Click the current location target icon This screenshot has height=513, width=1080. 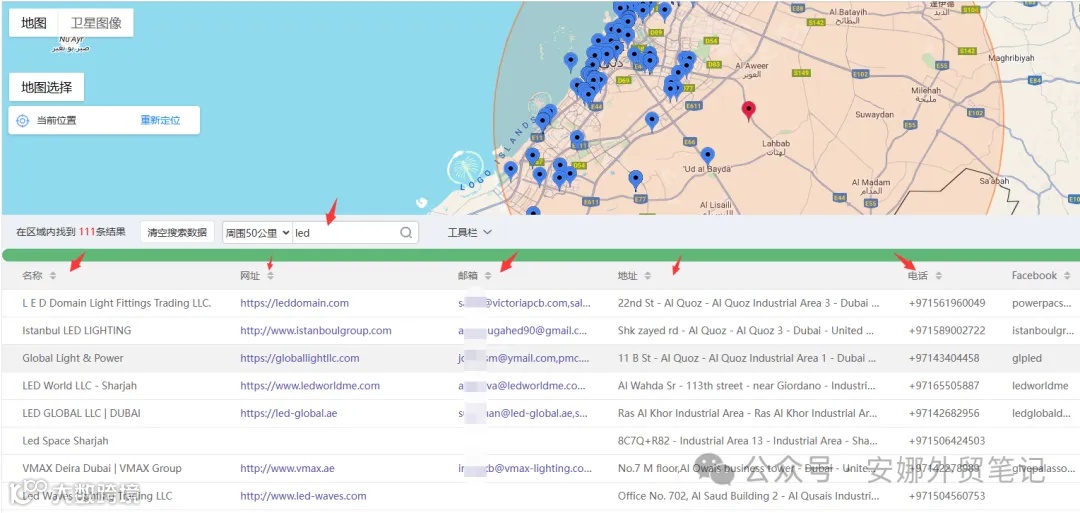[22, 121]
